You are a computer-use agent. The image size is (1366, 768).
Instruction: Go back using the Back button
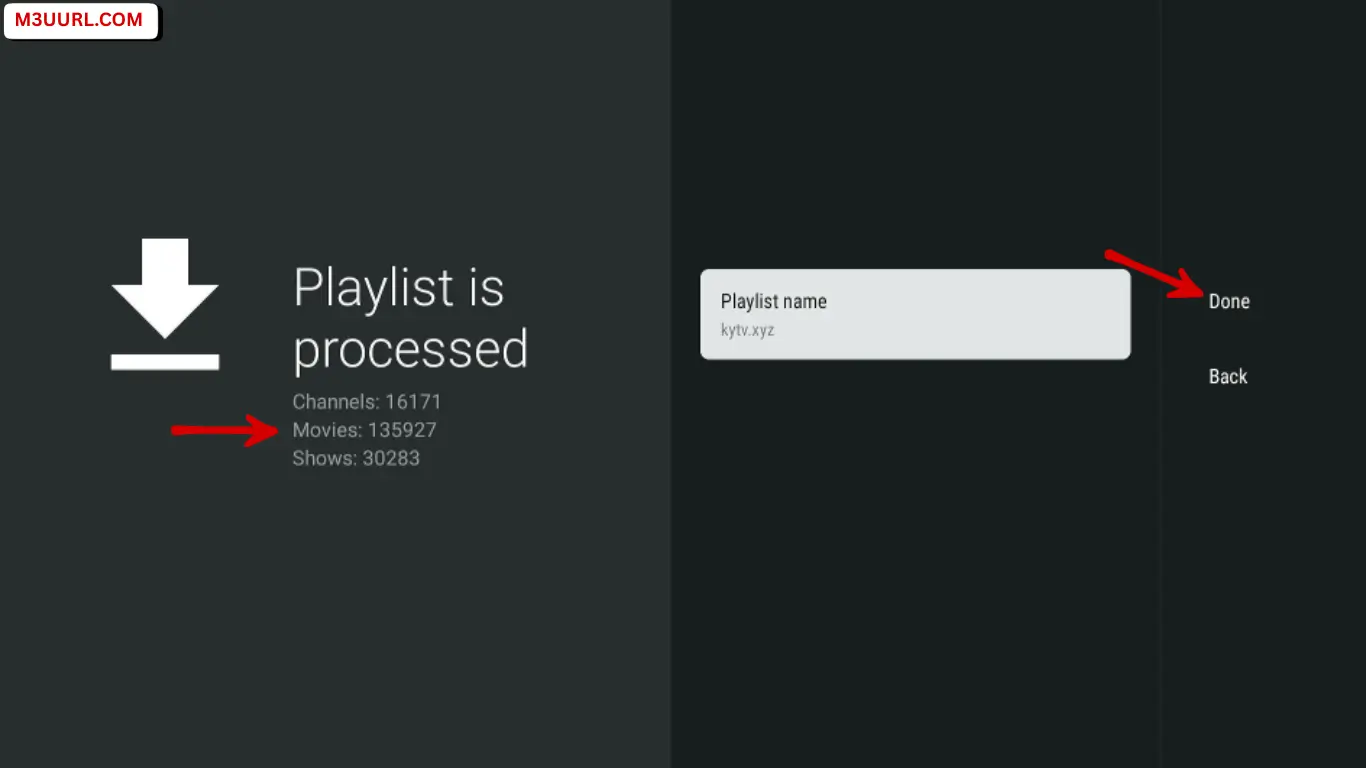[x=1228, y=377]
